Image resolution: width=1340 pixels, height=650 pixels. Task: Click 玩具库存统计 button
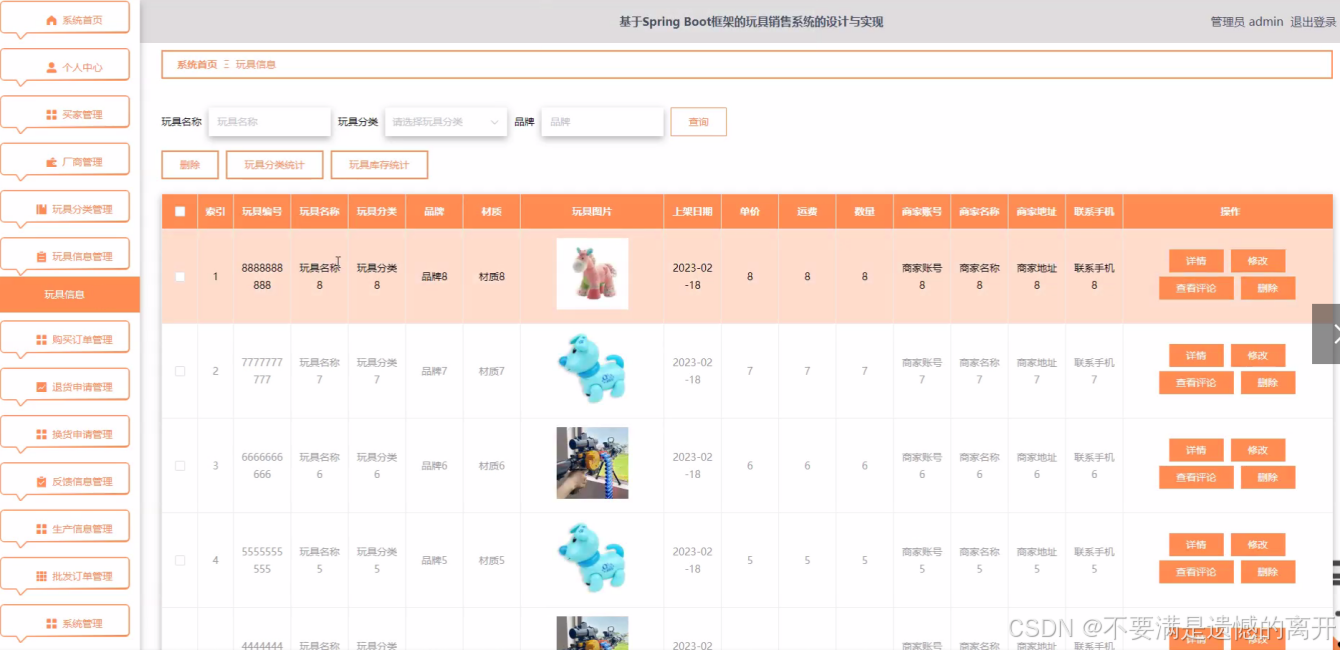coord(379,165)
